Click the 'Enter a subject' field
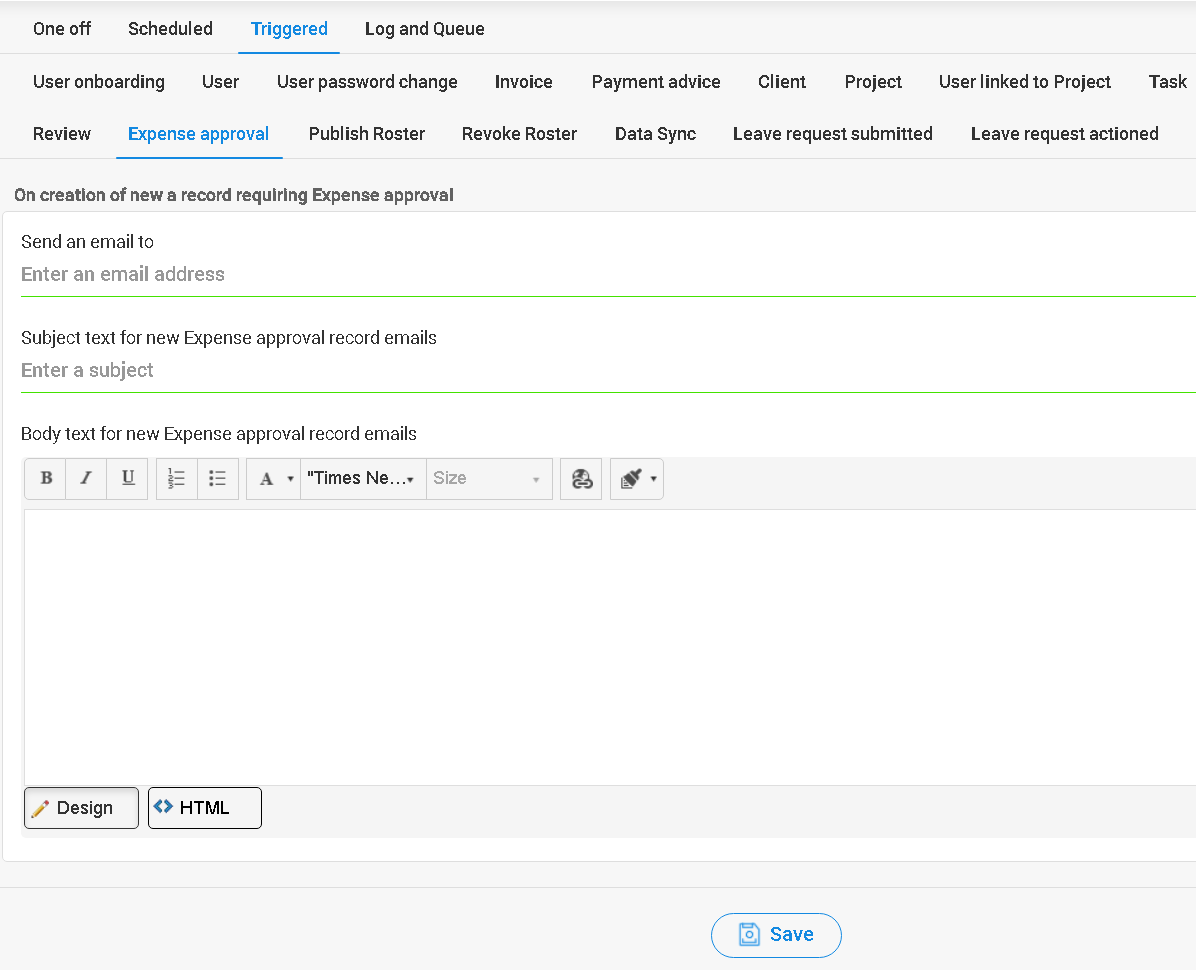Viewport: 1196px width, 970px height. 600,371
